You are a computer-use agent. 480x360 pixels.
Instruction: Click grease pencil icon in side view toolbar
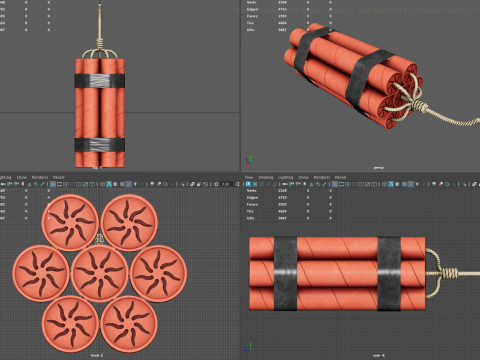pos(324,184)
